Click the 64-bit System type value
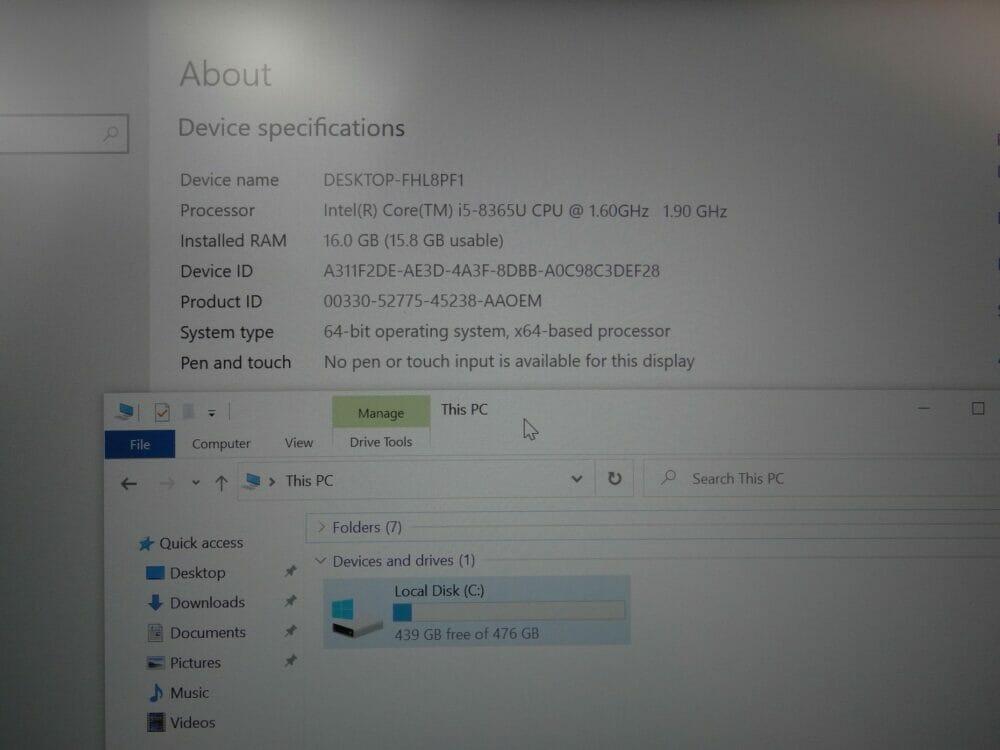 [497, 332]
